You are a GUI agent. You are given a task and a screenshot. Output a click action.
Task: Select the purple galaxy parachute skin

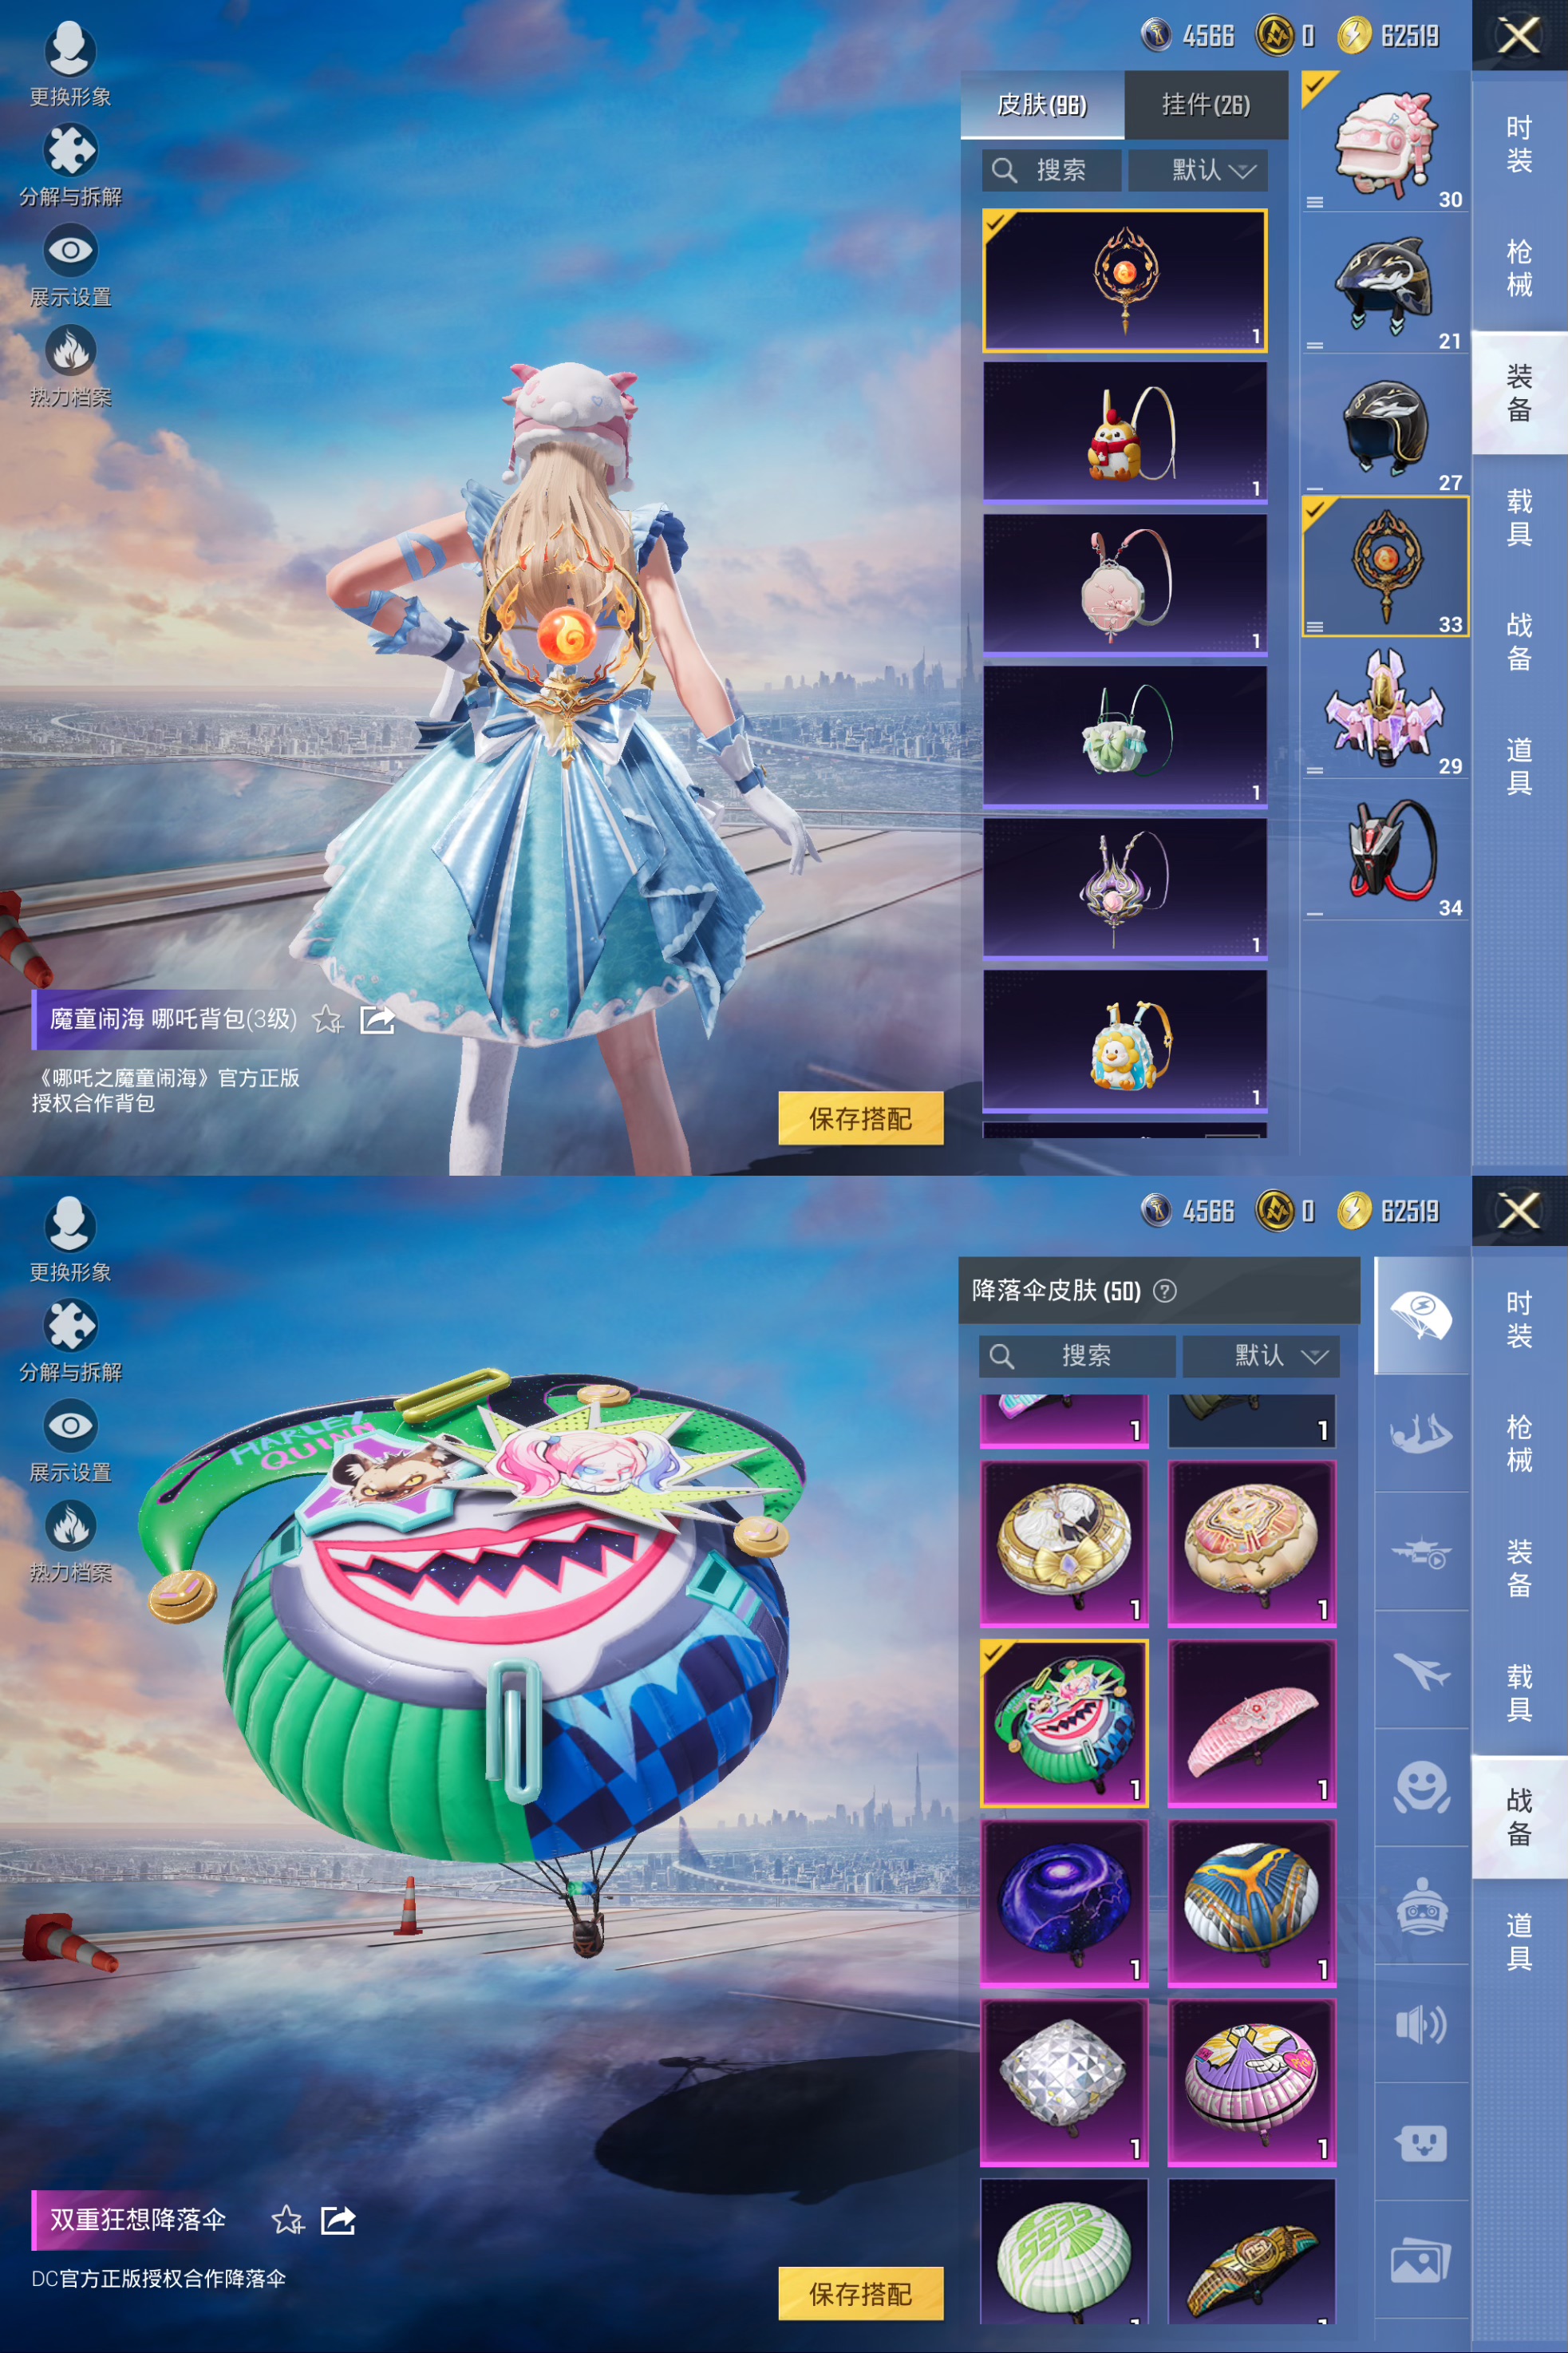(1064, 1903)
